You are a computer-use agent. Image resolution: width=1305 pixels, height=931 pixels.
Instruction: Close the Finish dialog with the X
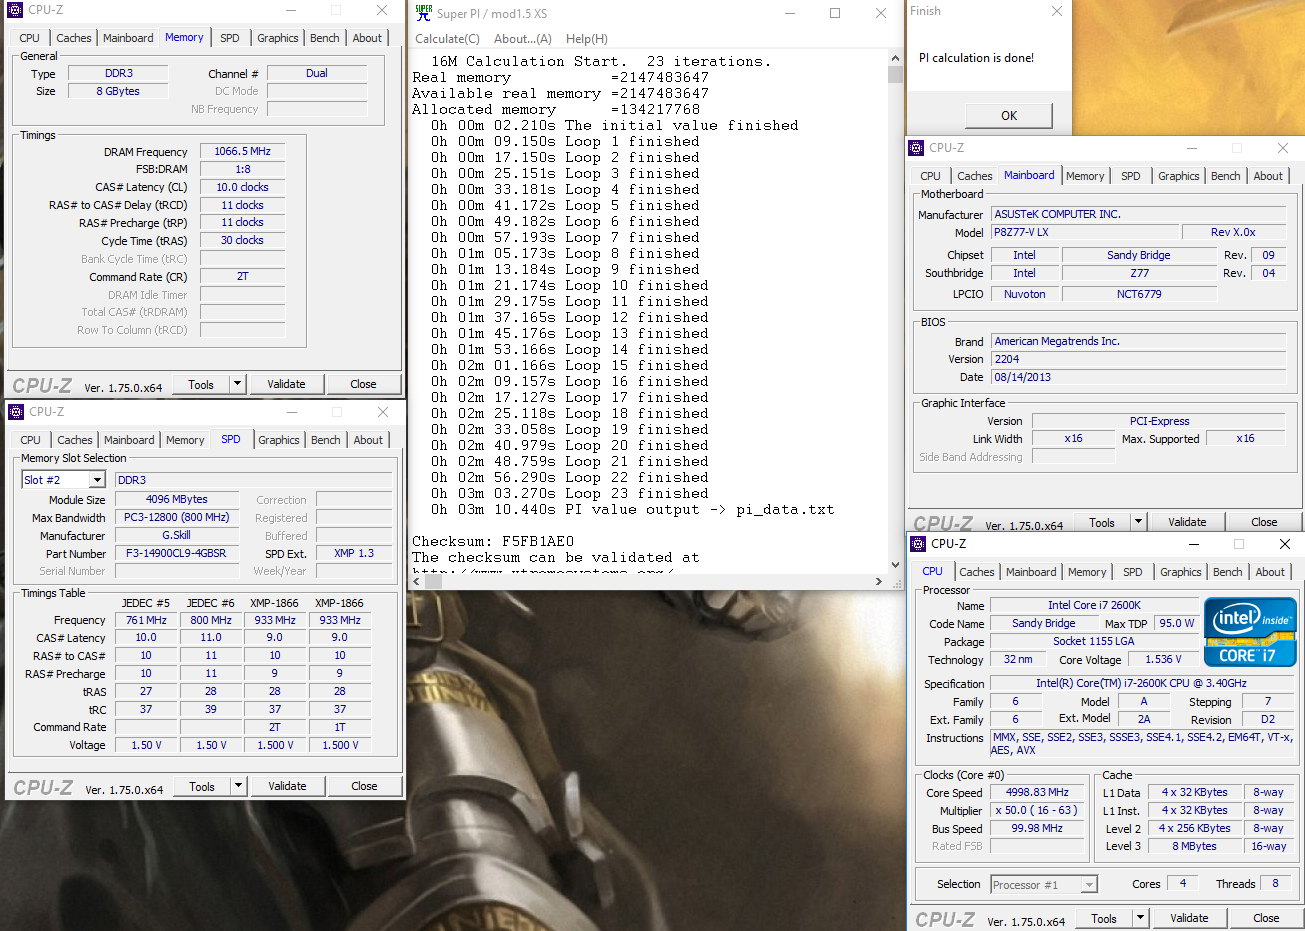coord(1056,11)
